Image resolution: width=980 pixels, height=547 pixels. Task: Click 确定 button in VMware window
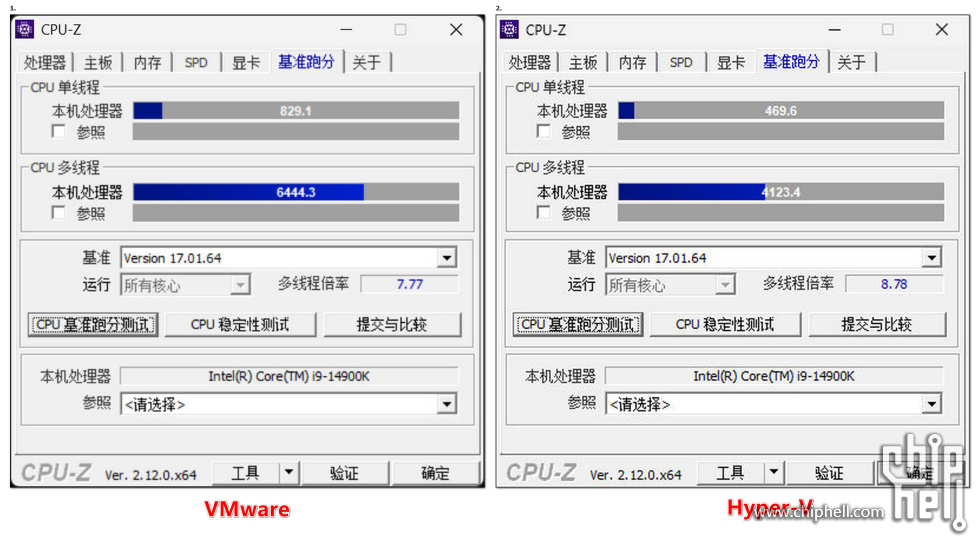pyautogui.click(x=435, y=473)
